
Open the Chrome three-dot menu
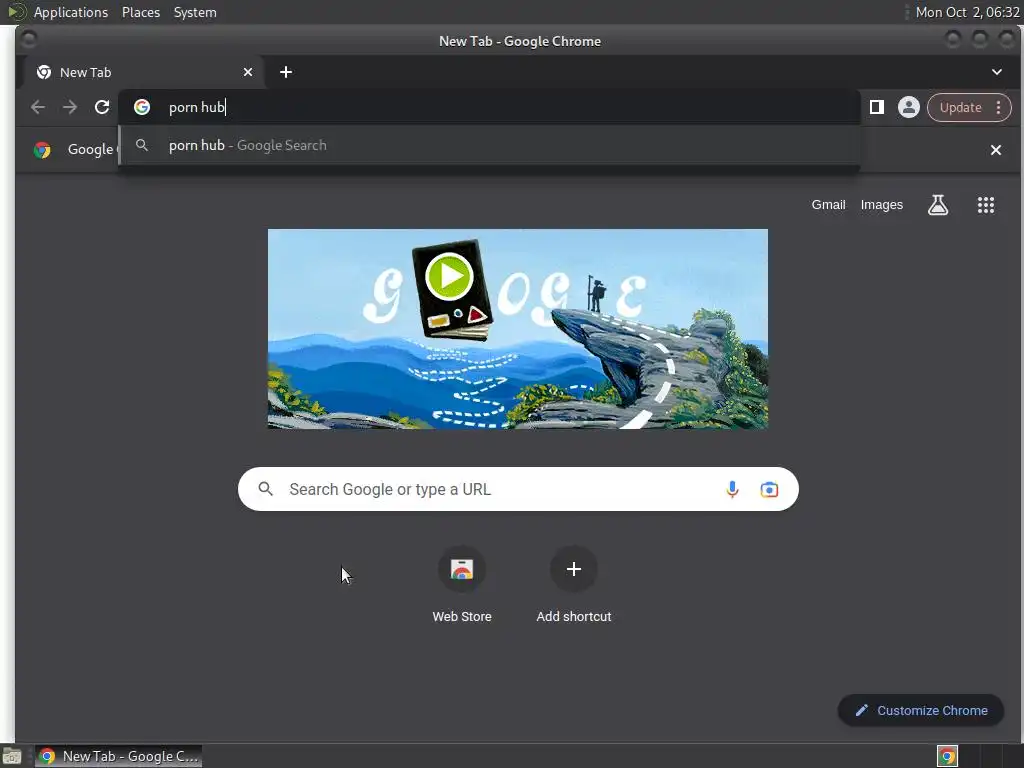coord(998,107)
